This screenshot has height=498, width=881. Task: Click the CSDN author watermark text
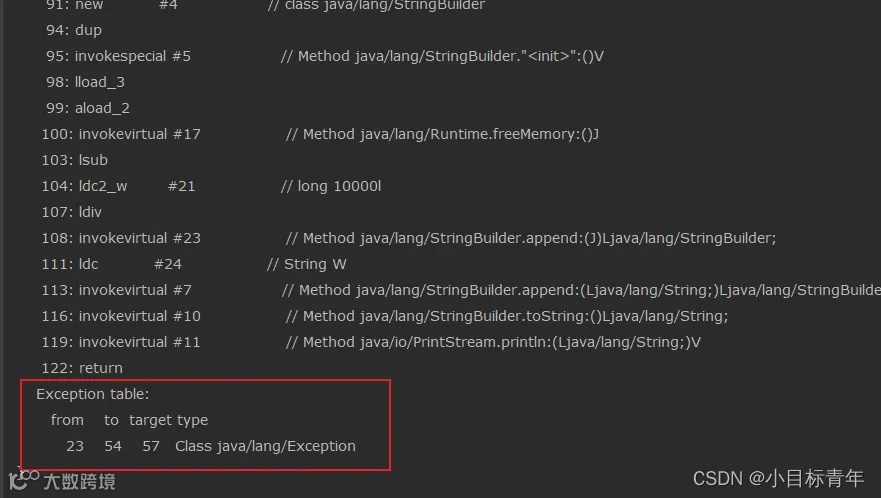point(778,479)
